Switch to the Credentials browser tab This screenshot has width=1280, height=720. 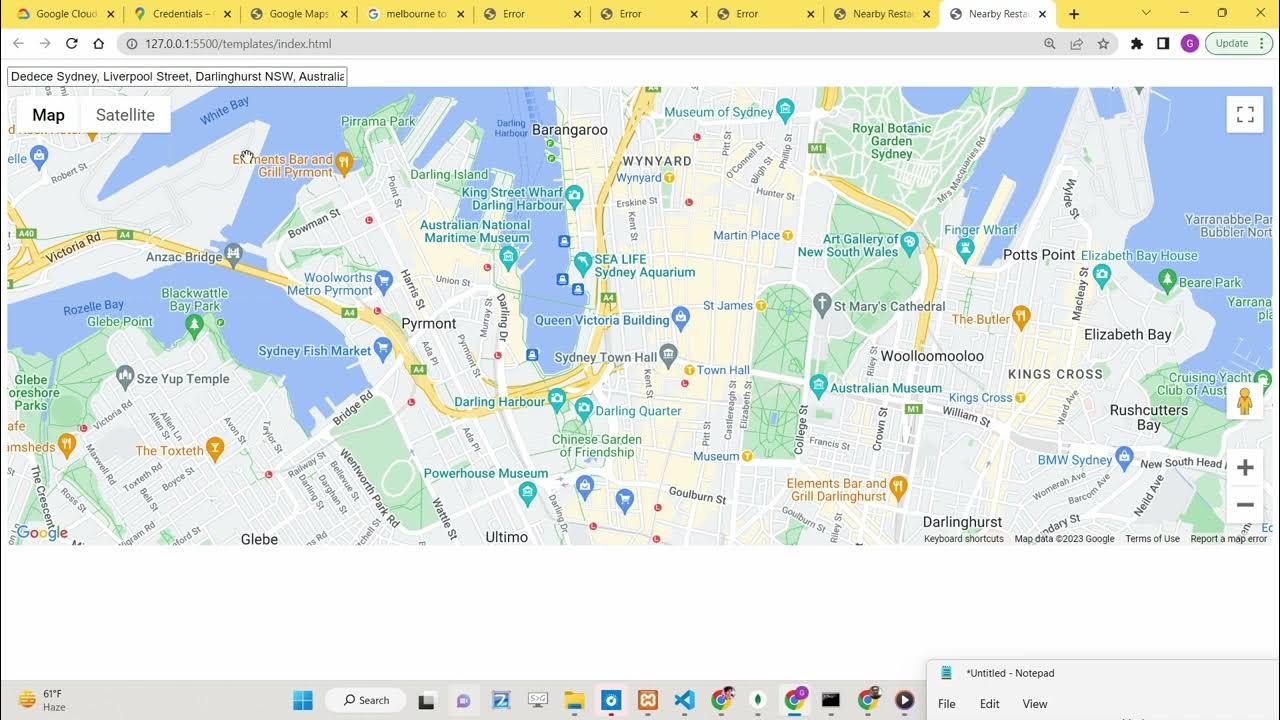point(181,14)
